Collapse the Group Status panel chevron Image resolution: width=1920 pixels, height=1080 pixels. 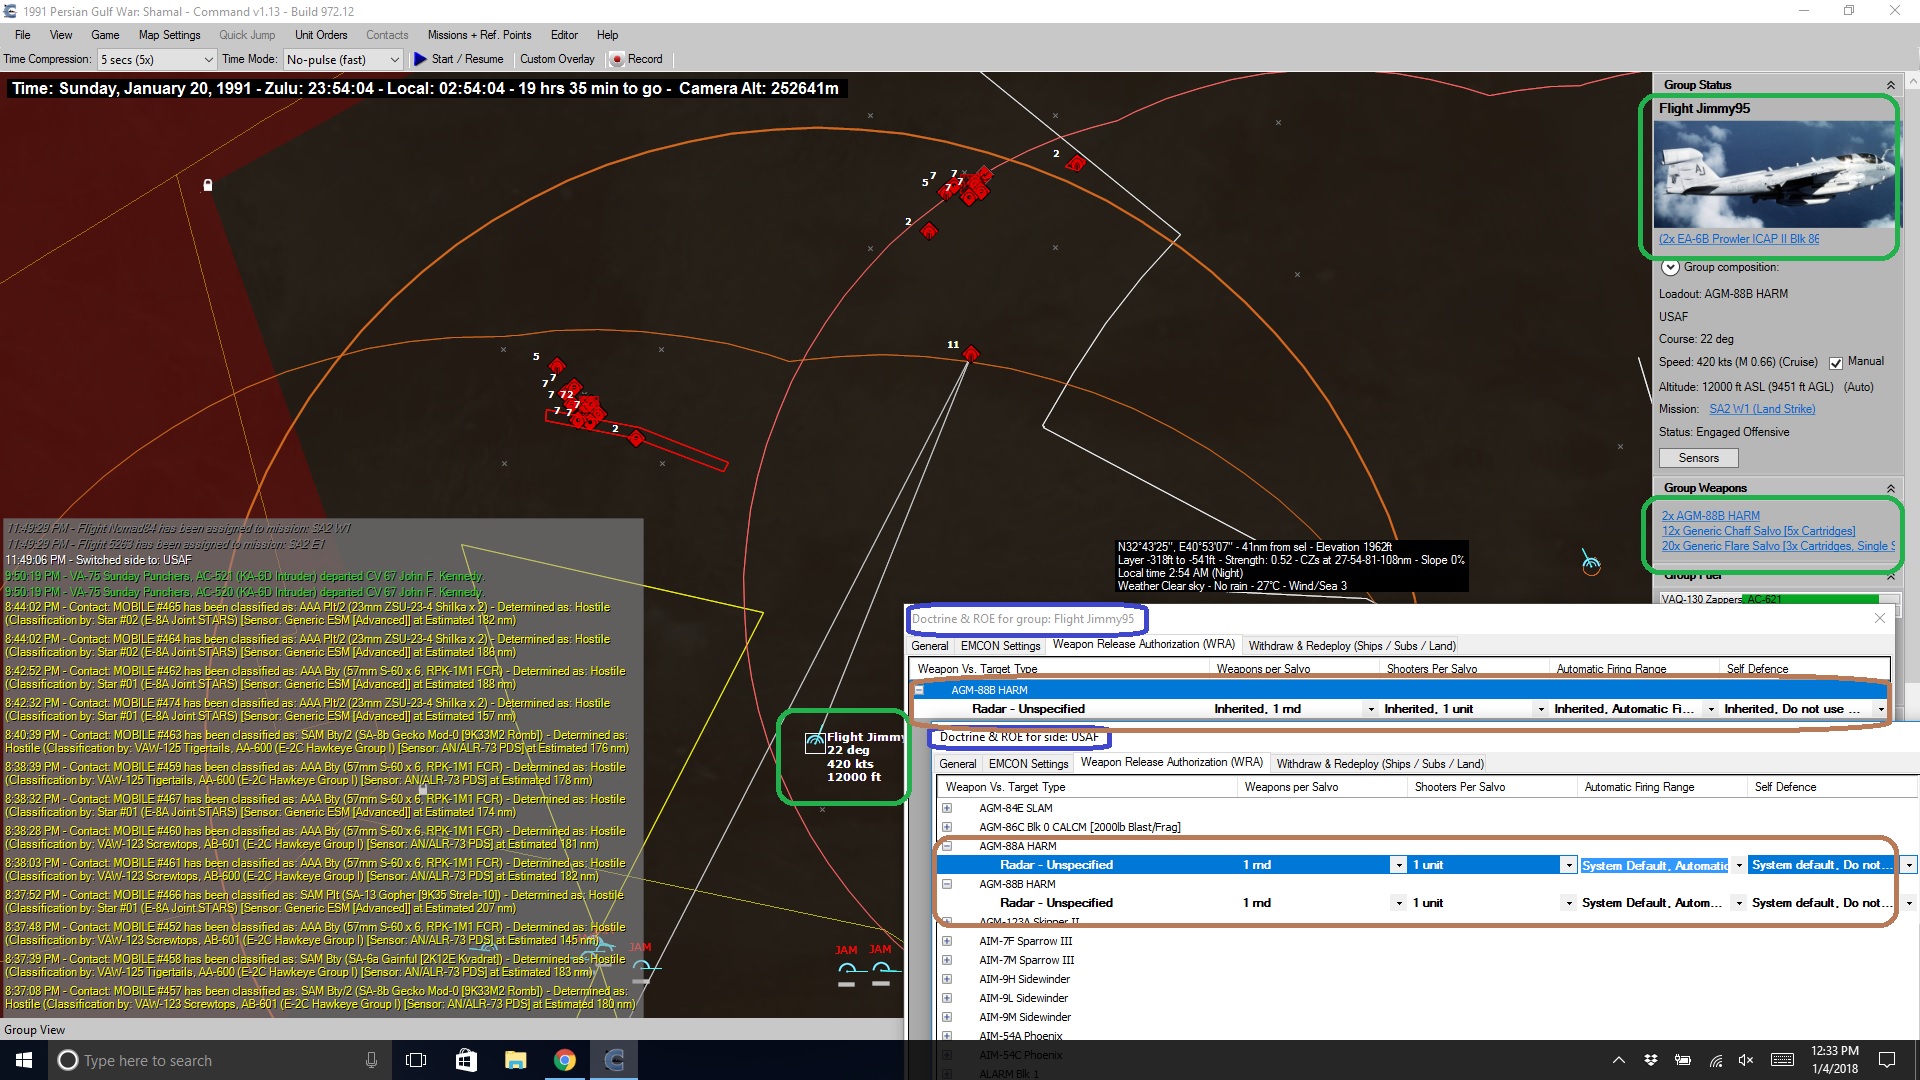[1890, 85]
